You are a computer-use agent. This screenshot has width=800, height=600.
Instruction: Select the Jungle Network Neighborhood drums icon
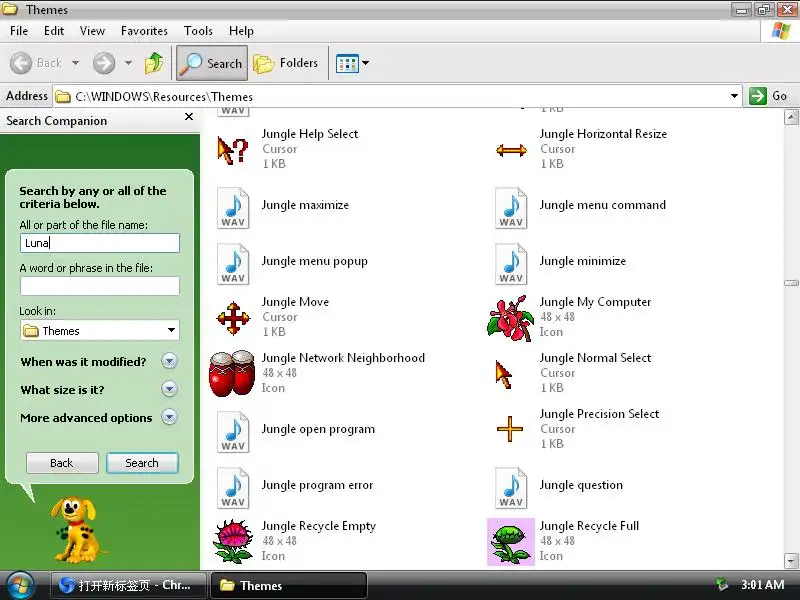click(x=232, y=373)
